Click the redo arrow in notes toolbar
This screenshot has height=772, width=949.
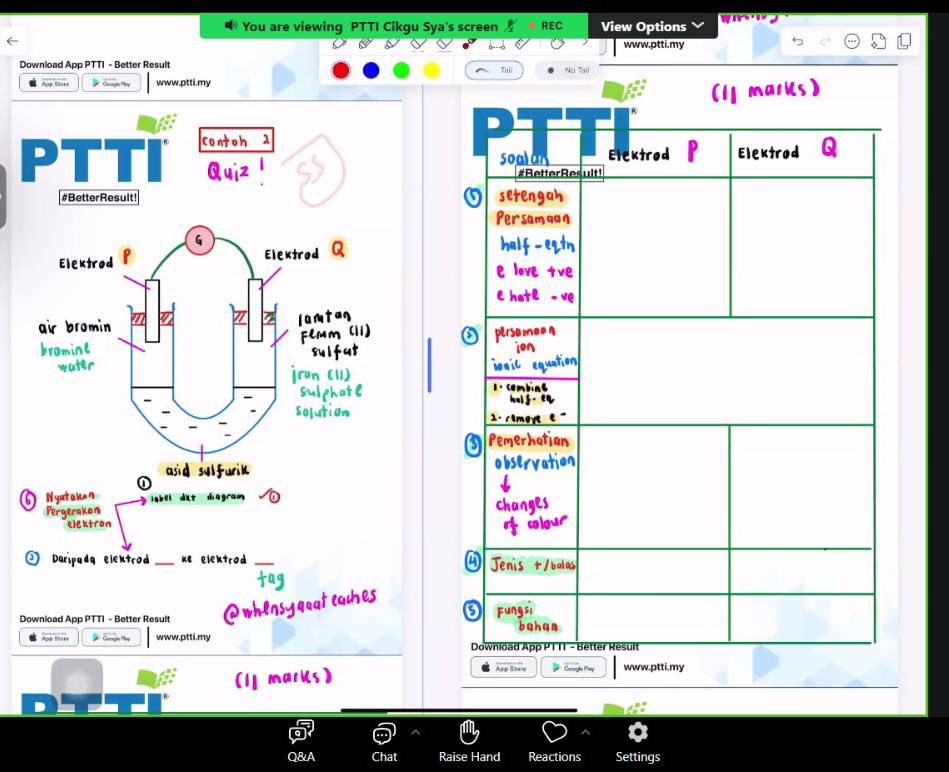[x=825, y=41]
